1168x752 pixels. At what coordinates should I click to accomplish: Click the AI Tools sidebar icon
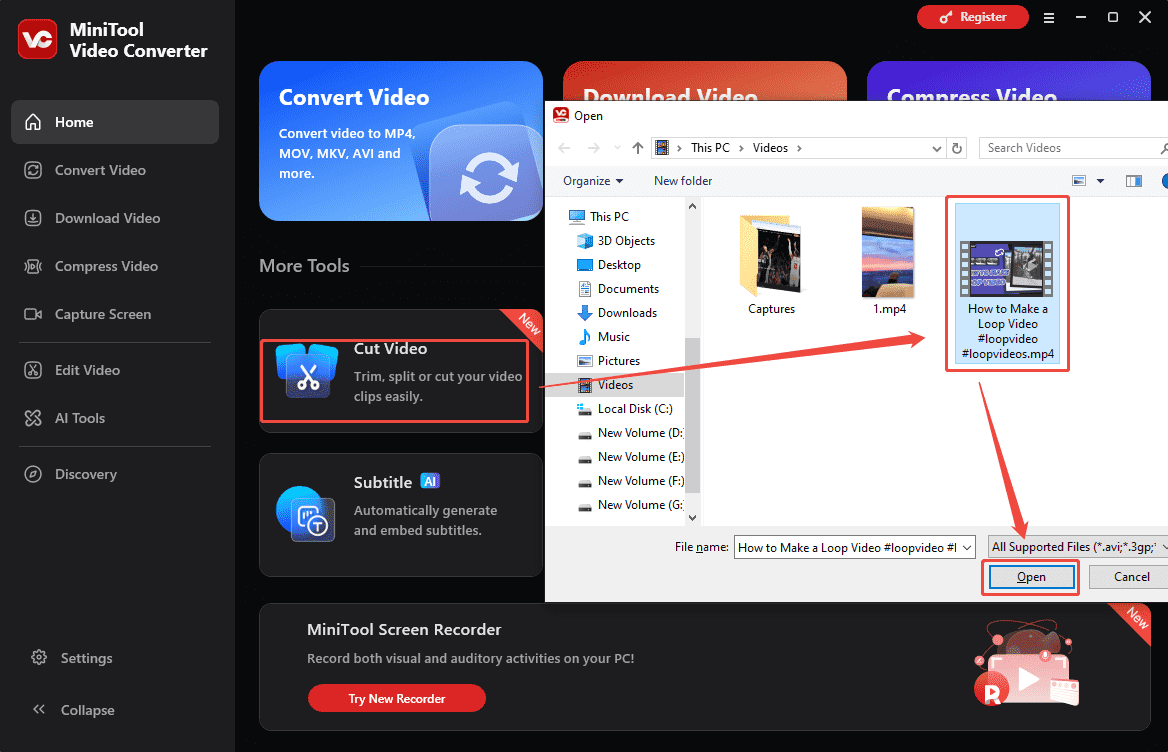(x=33, y=418)
